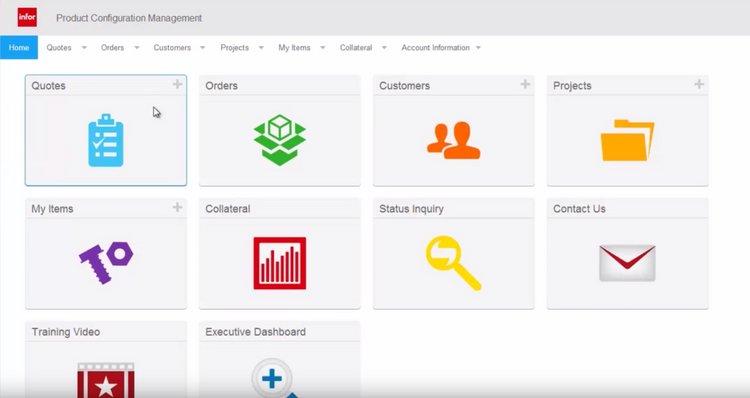The image size is (750, 398).
Task: Open the Collateral menu in navigation bar
Action: (356, 48)
